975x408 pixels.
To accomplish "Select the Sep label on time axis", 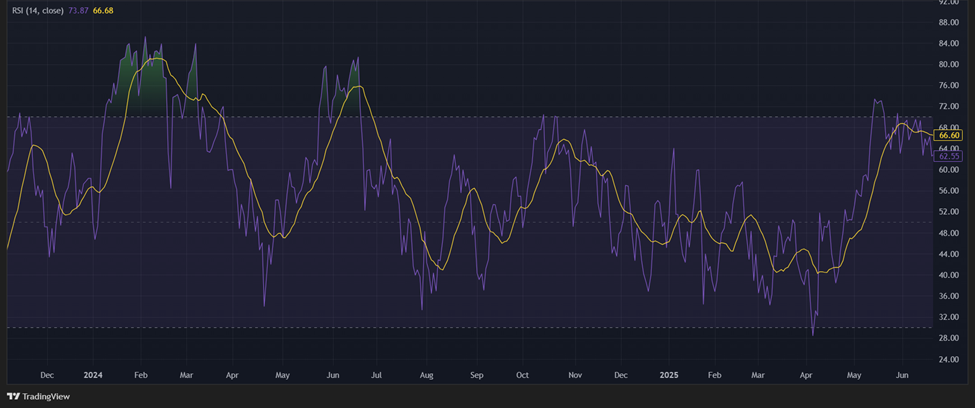I will point(476,375).
